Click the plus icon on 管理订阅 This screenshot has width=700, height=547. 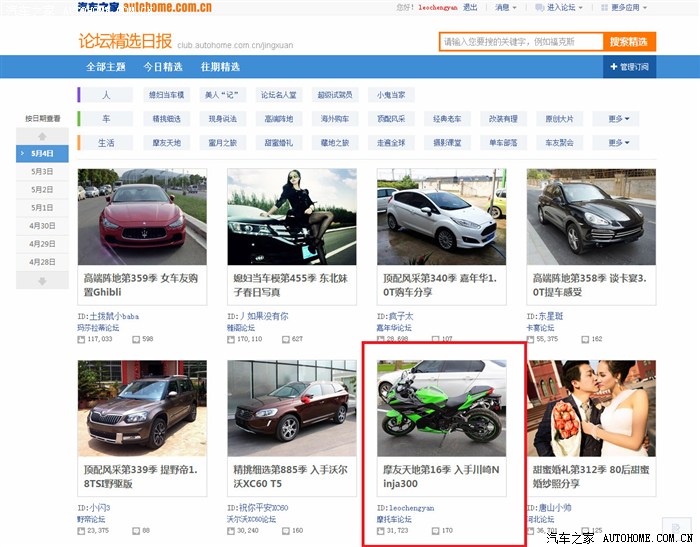611,67
